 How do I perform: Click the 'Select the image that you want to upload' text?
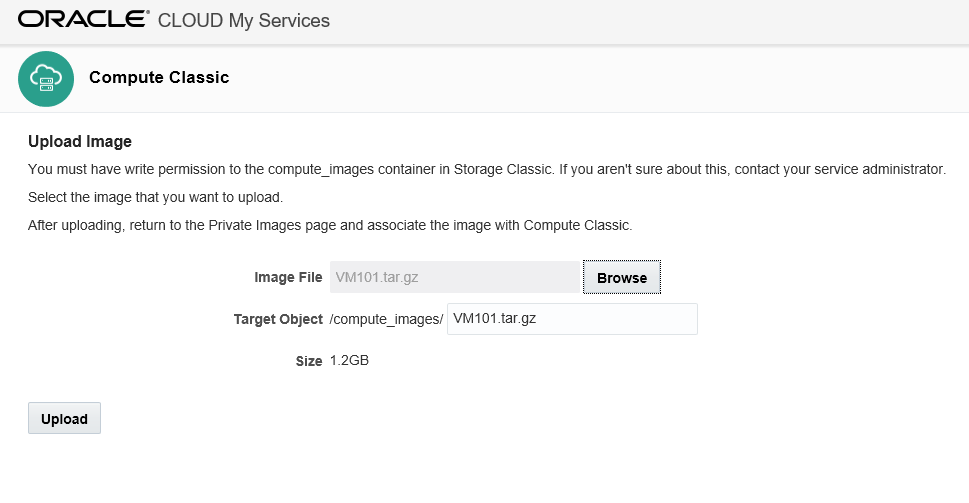pyautogui.click(x=155, y=198)
